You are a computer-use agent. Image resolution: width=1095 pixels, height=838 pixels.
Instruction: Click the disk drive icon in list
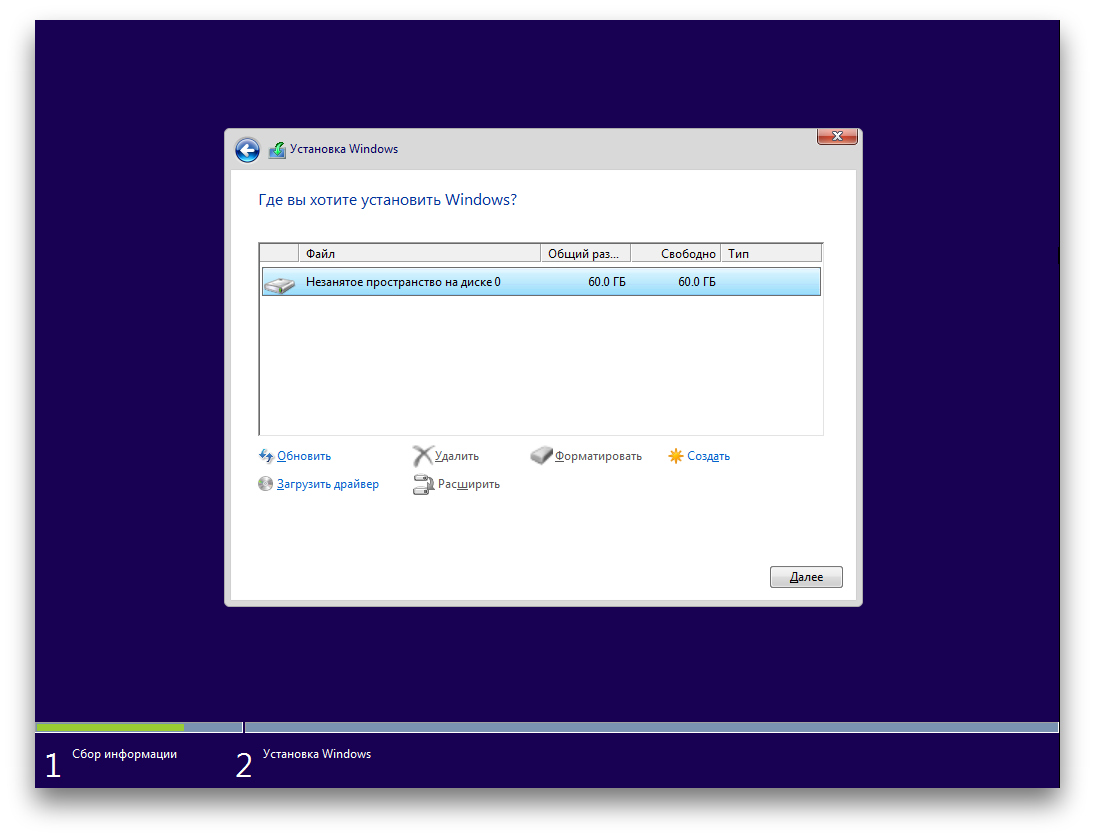tap(280, 284)
